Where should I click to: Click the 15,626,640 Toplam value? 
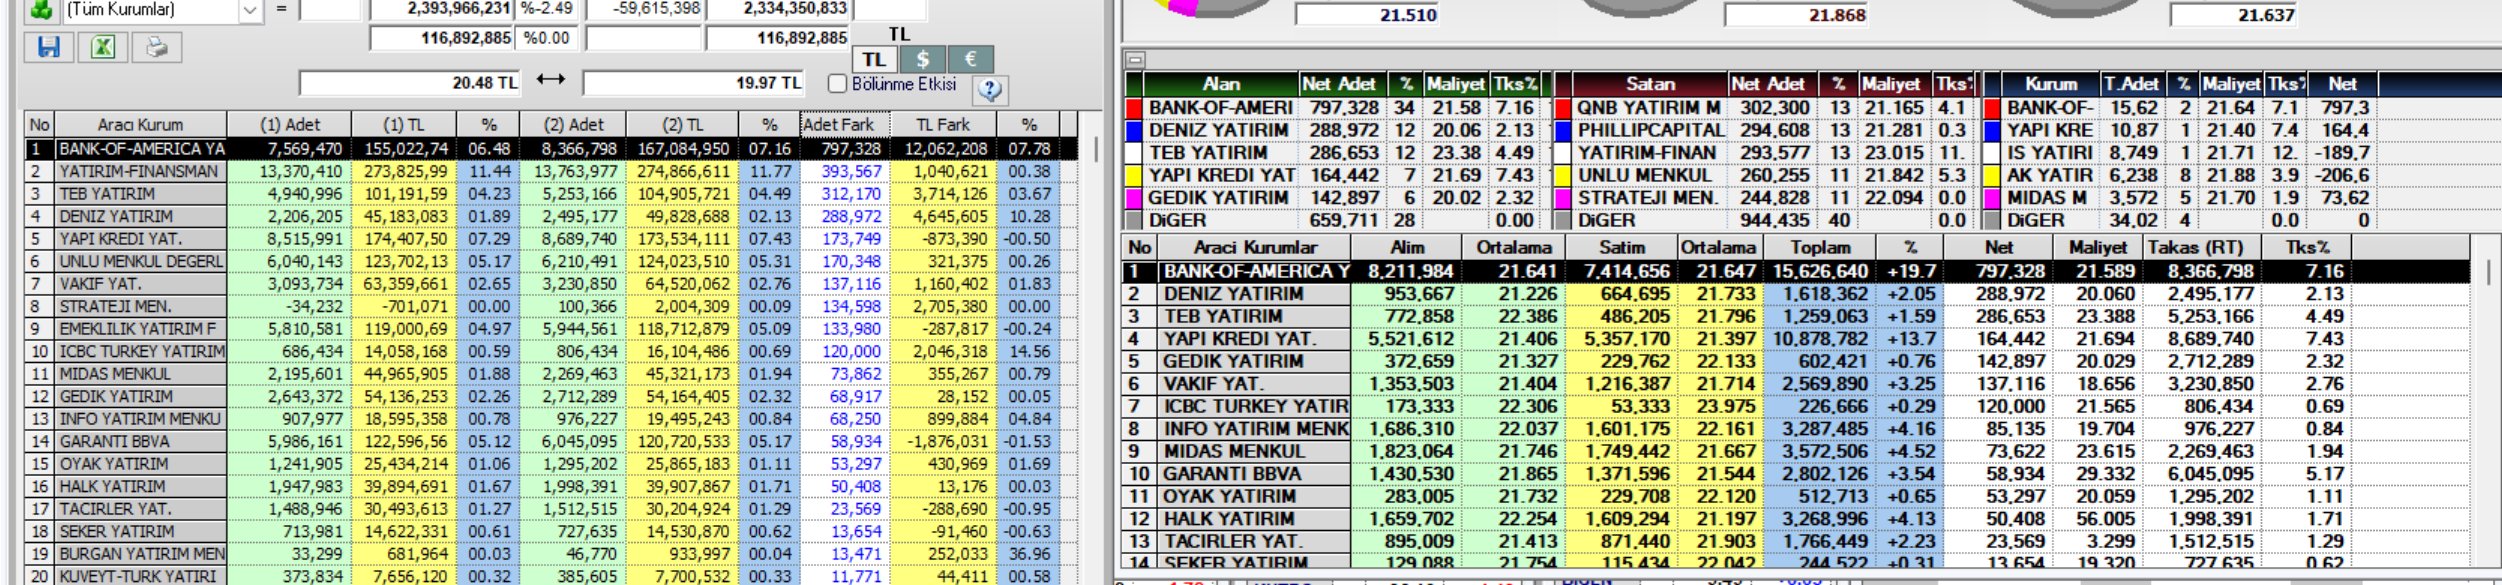pos(1820,271)
